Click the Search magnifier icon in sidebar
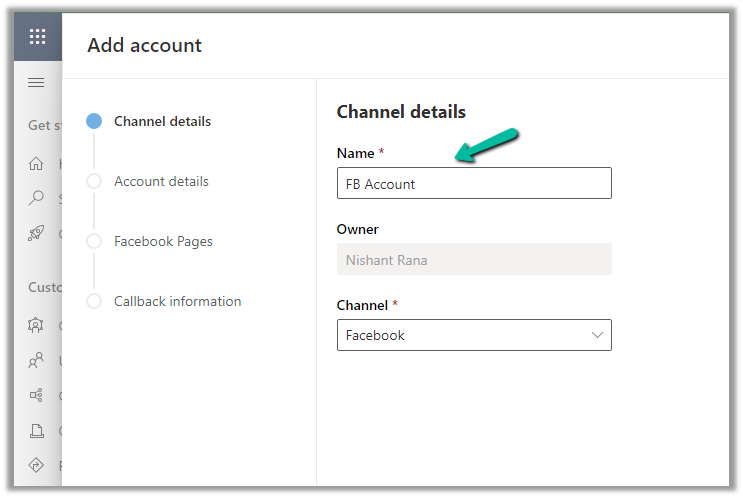The image size is (743, 498). pyautogui.click(x=36, y=198)
